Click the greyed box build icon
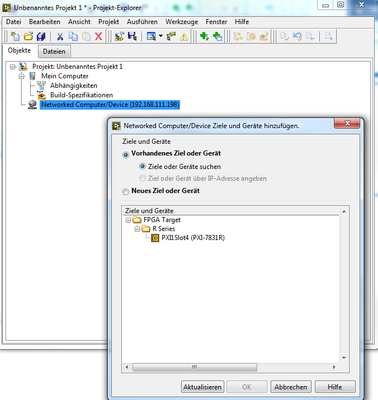Image resolution: width=378 pixels, height=400 pixels. pyautogui.click(x=251, y=36)
